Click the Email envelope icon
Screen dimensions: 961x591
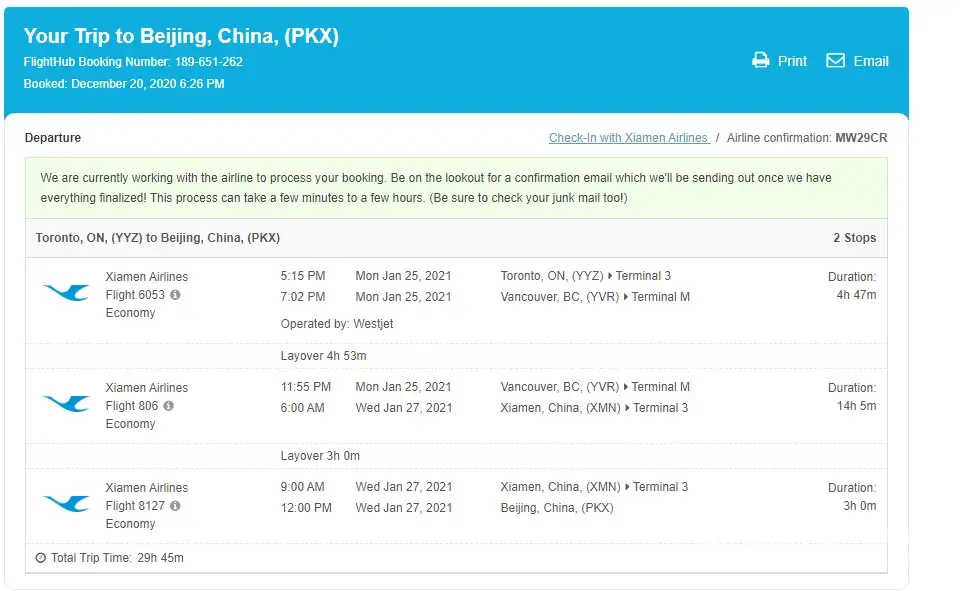click(x=835, y=60)
